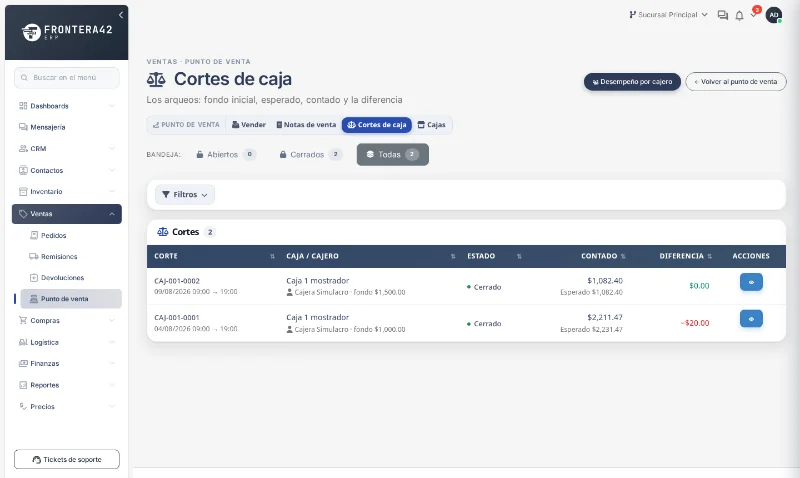Viewport: 800px width, 478px height.
Task: Expand the Finanzas menu chevron
Action: [x=112, y=364]
